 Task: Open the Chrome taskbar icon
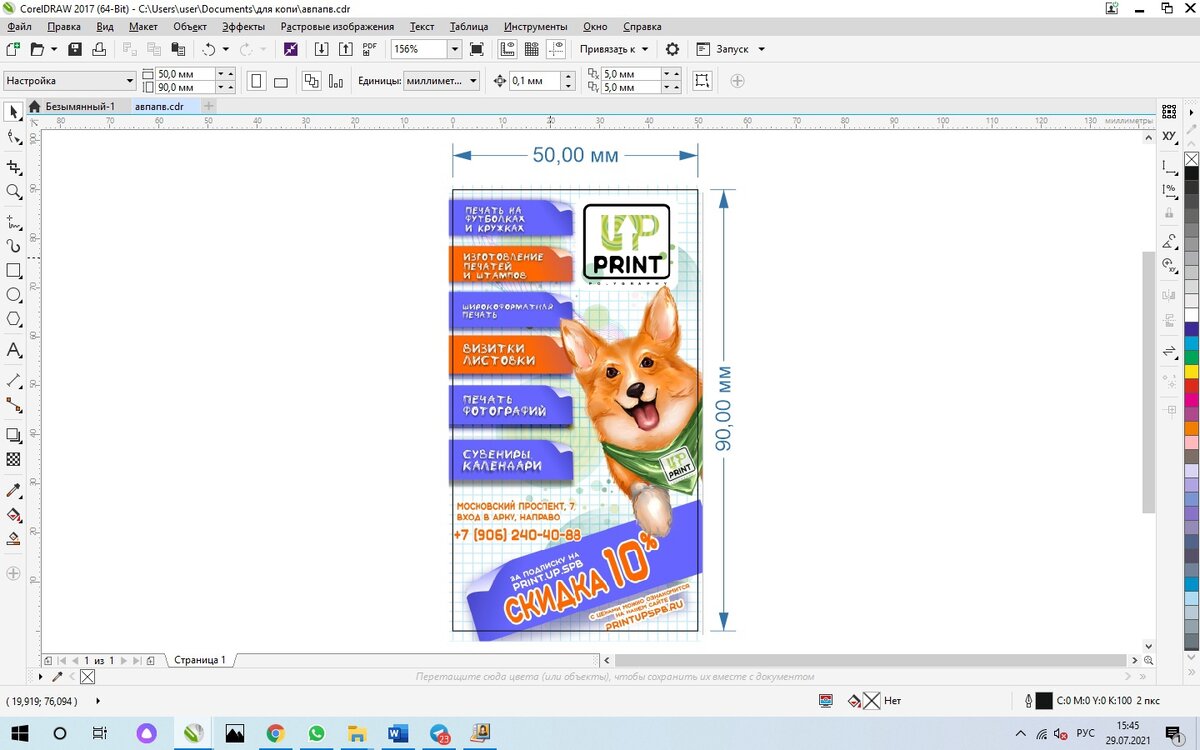tap(276, 733)
